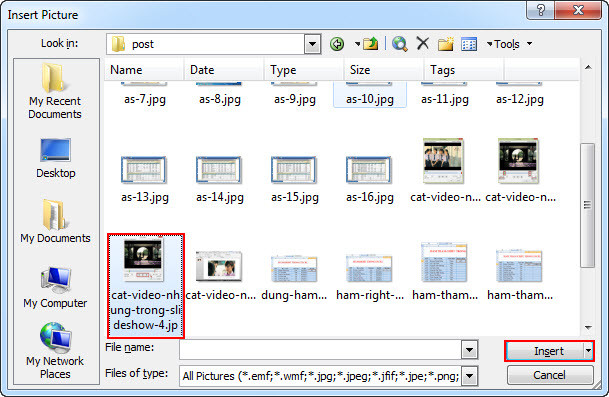Open the Views menu icon
Viewport: 609px width, 397px height.
(469, 44)
